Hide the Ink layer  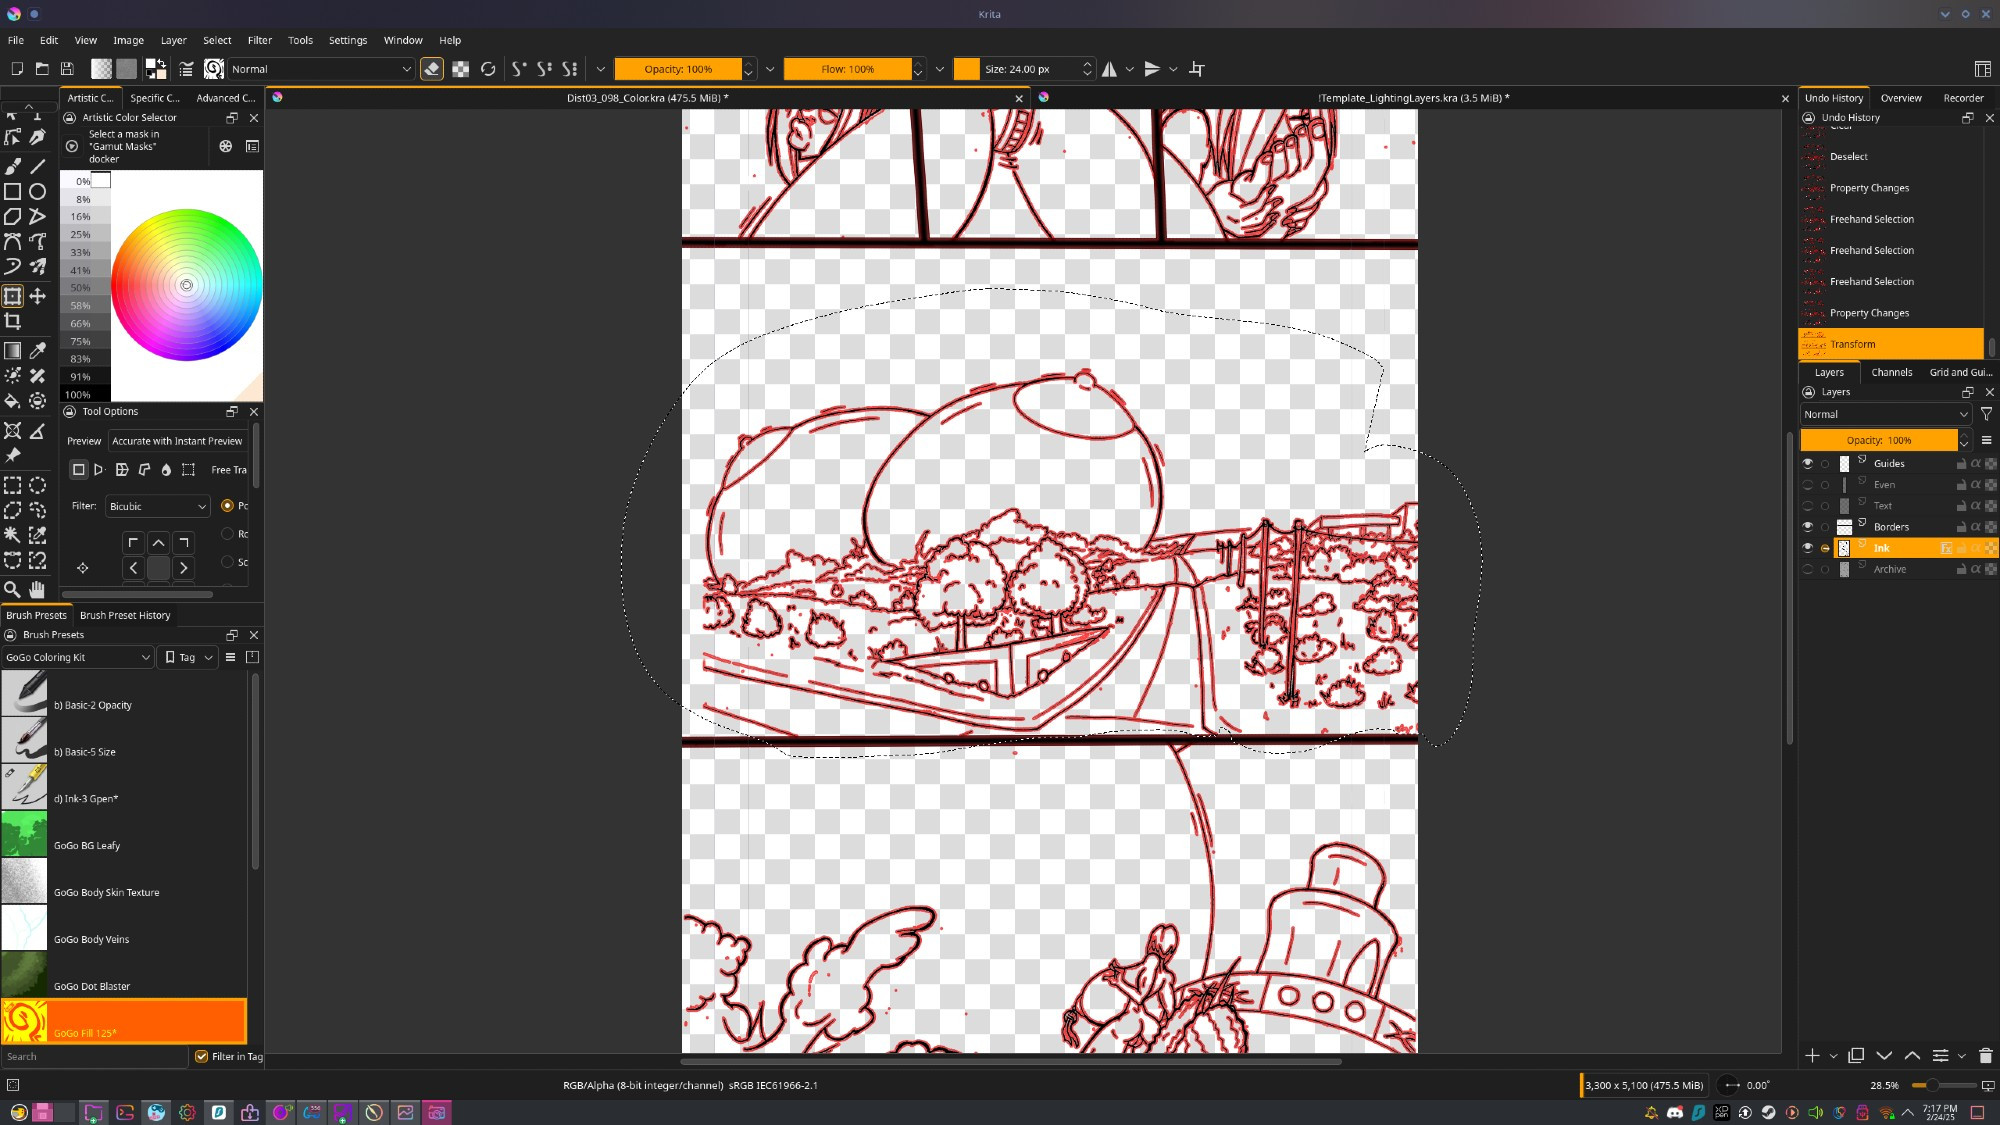(x=1807, y=548)
